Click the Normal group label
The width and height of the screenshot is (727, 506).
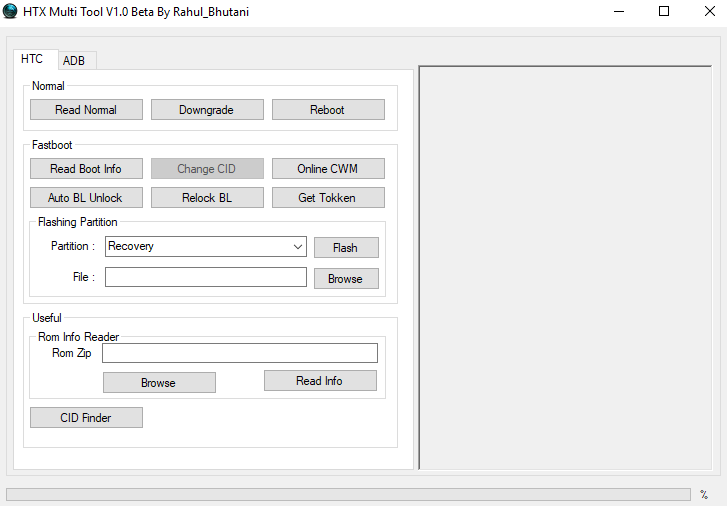pos(48,86)
